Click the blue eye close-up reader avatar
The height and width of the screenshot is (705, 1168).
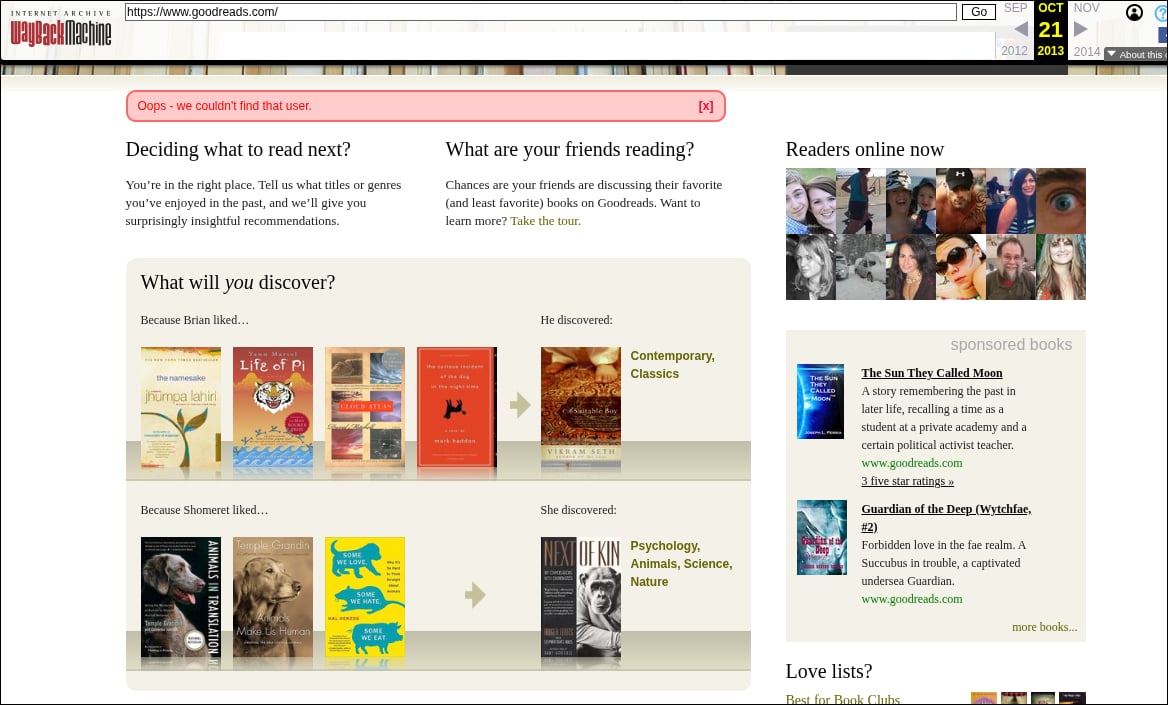click(1061, 201)
